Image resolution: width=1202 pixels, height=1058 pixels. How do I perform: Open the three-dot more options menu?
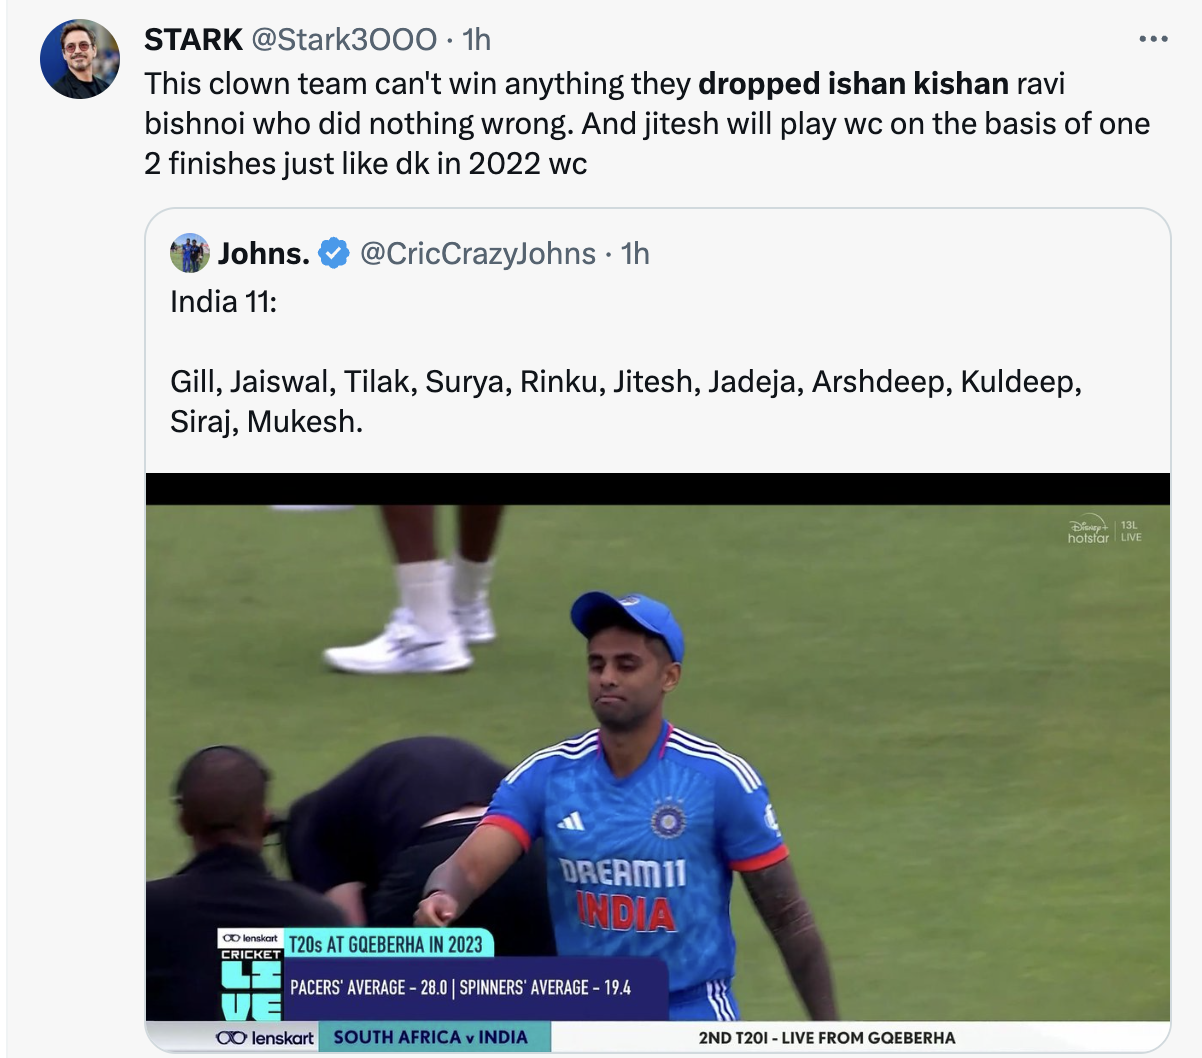pos(1152,39)
